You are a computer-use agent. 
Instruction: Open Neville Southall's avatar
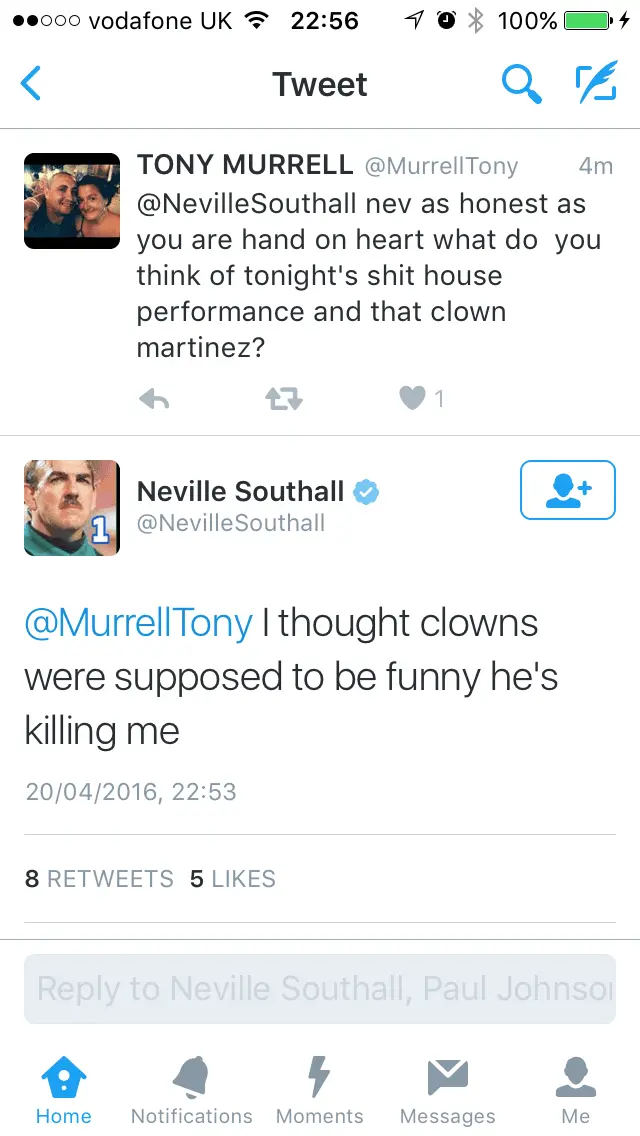(72, 507)
